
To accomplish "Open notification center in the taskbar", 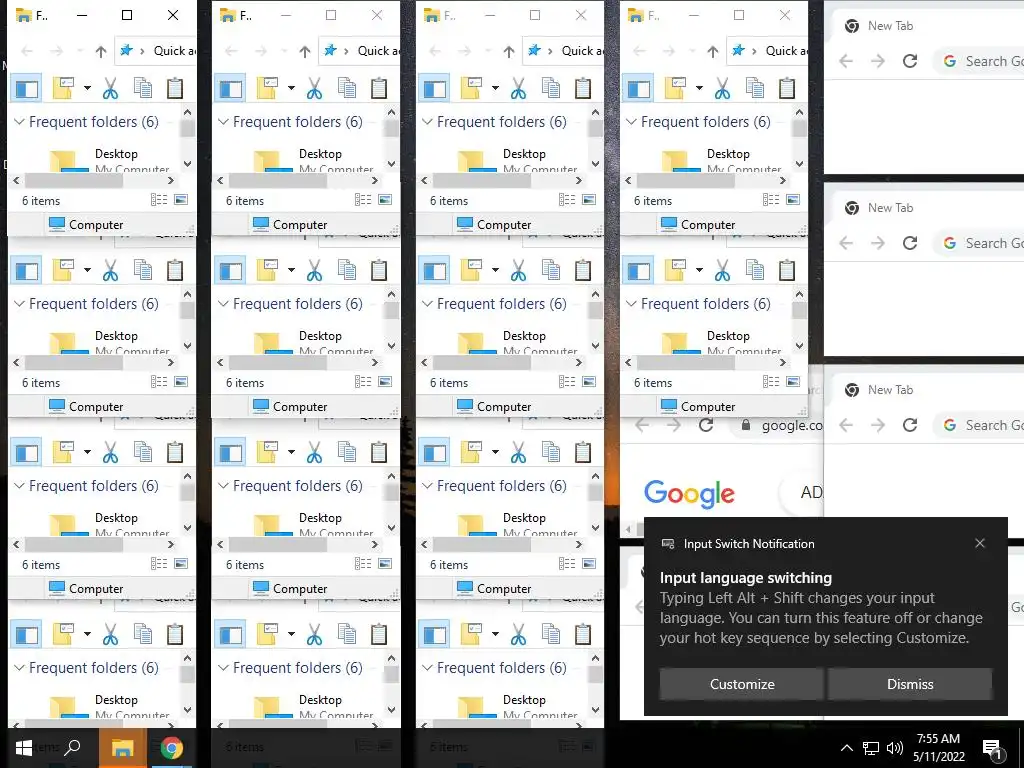I will (992, 749).
